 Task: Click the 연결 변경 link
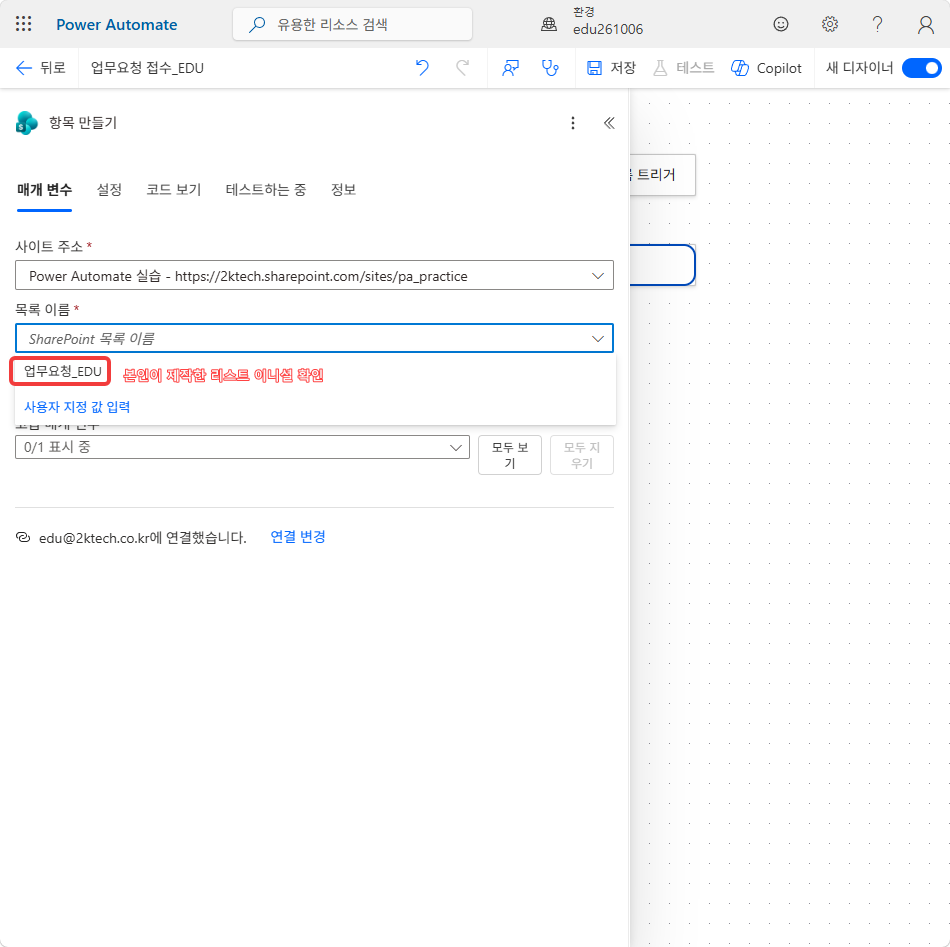(x=297, y=537)
